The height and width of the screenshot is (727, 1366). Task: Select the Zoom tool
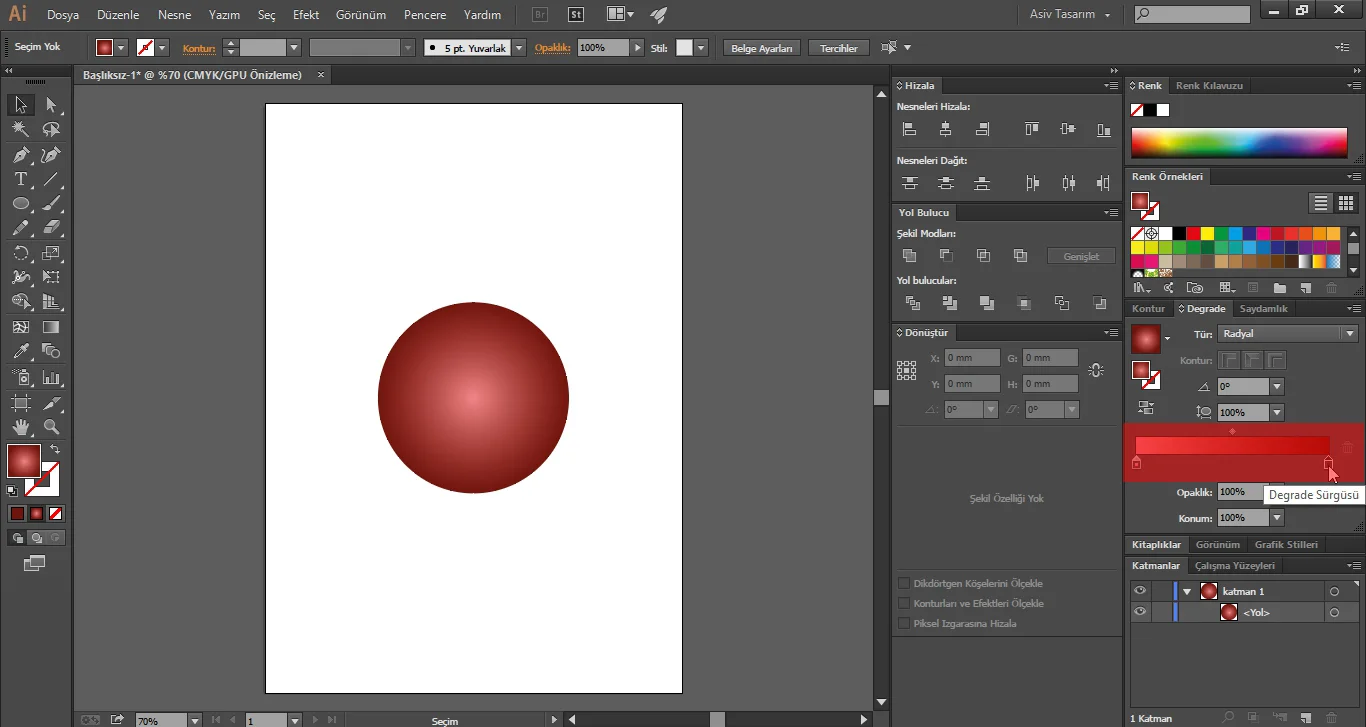(x=52, y=427)
